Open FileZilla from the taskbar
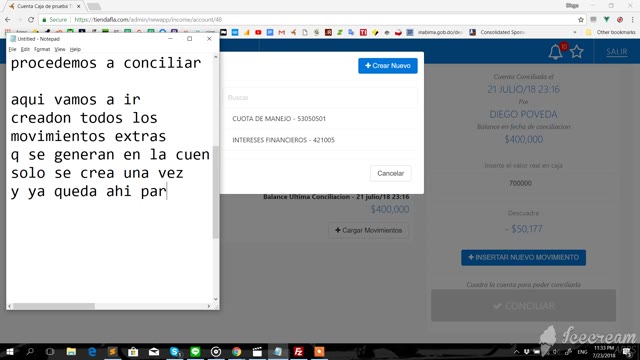This screenshot has width=640, height=360. (x=298, y=351)
